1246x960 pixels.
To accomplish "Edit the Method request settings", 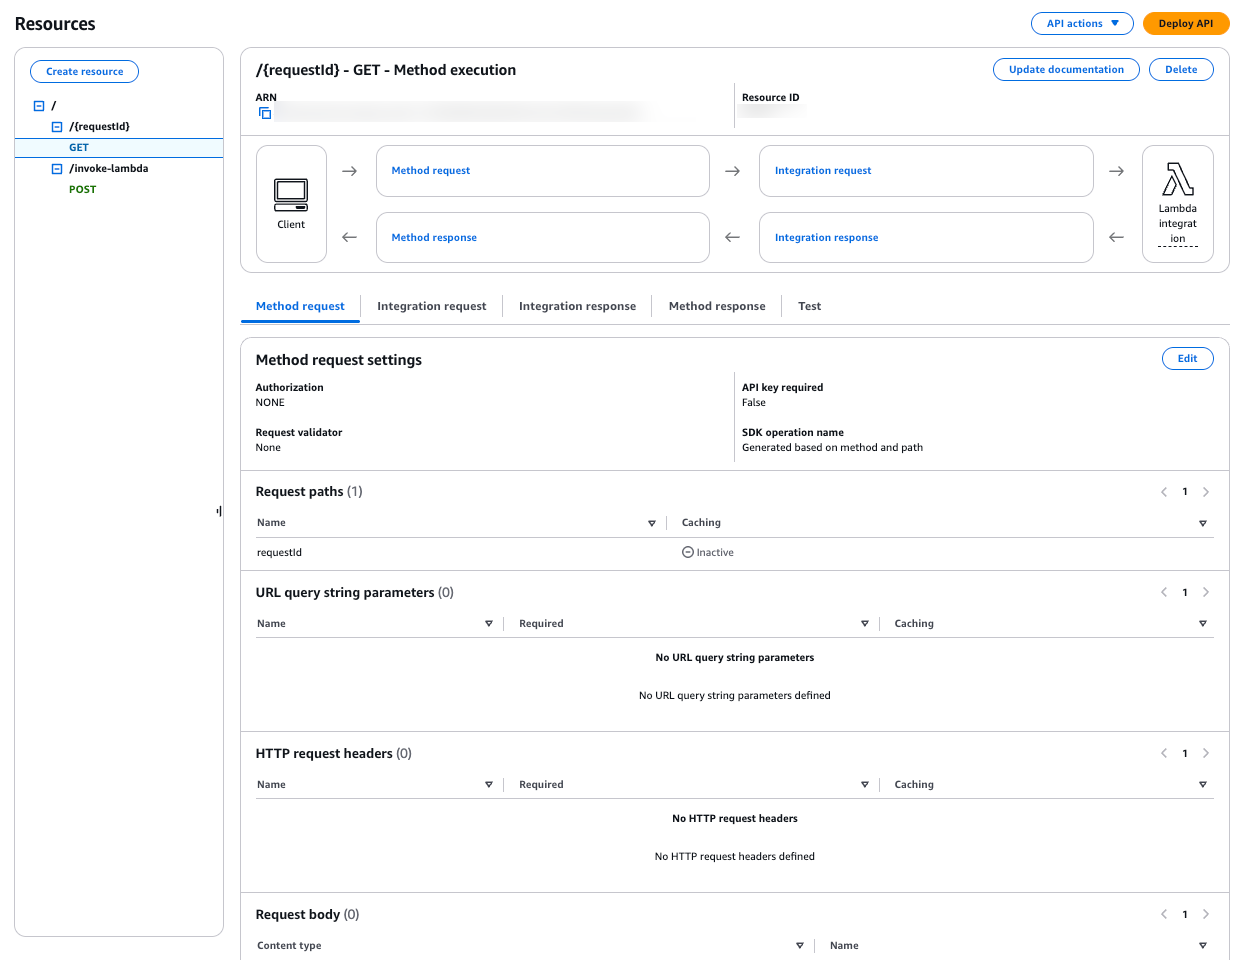I will coord(1187,358).
